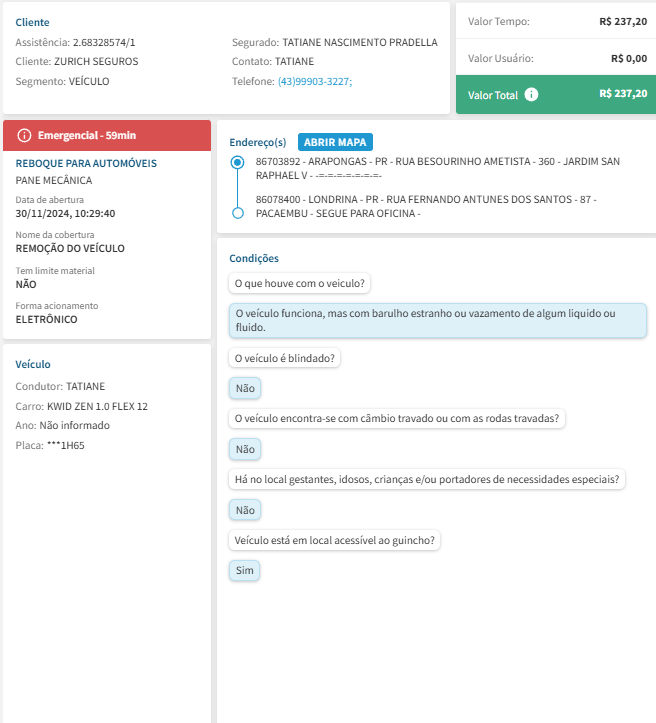Click the câmbio travado question chip
Viewport: 656px width, 723px height.
397,418
